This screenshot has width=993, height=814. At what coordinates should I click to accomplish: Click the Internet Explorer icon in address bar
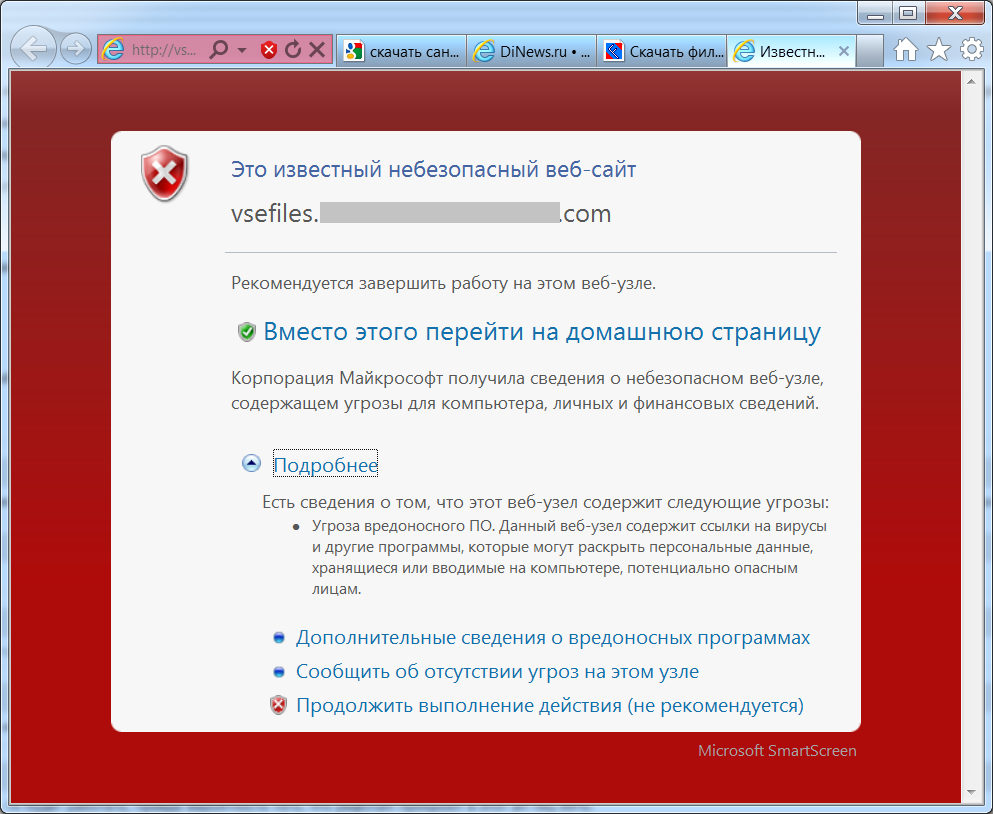click(x=113, y=49)
